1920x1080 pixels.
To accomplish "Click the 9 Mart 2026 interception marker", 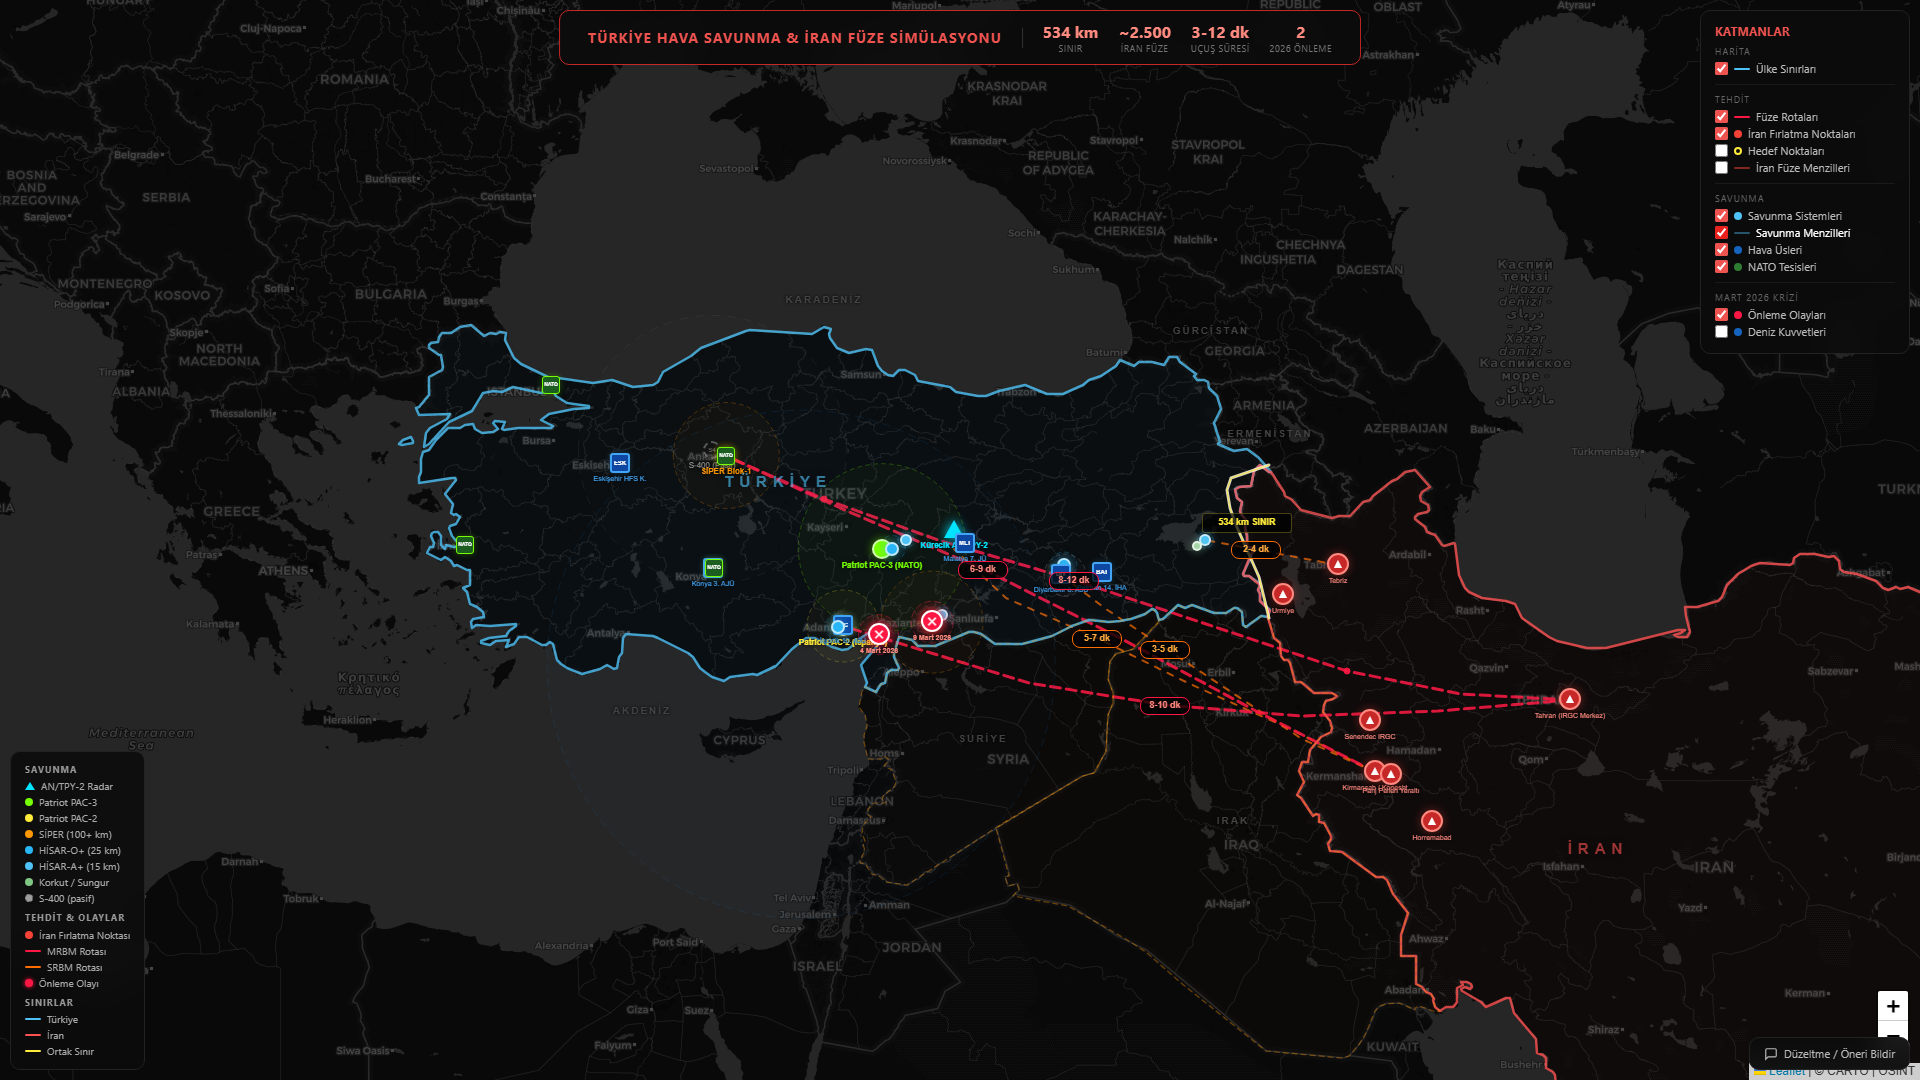I will coord(931,621).
